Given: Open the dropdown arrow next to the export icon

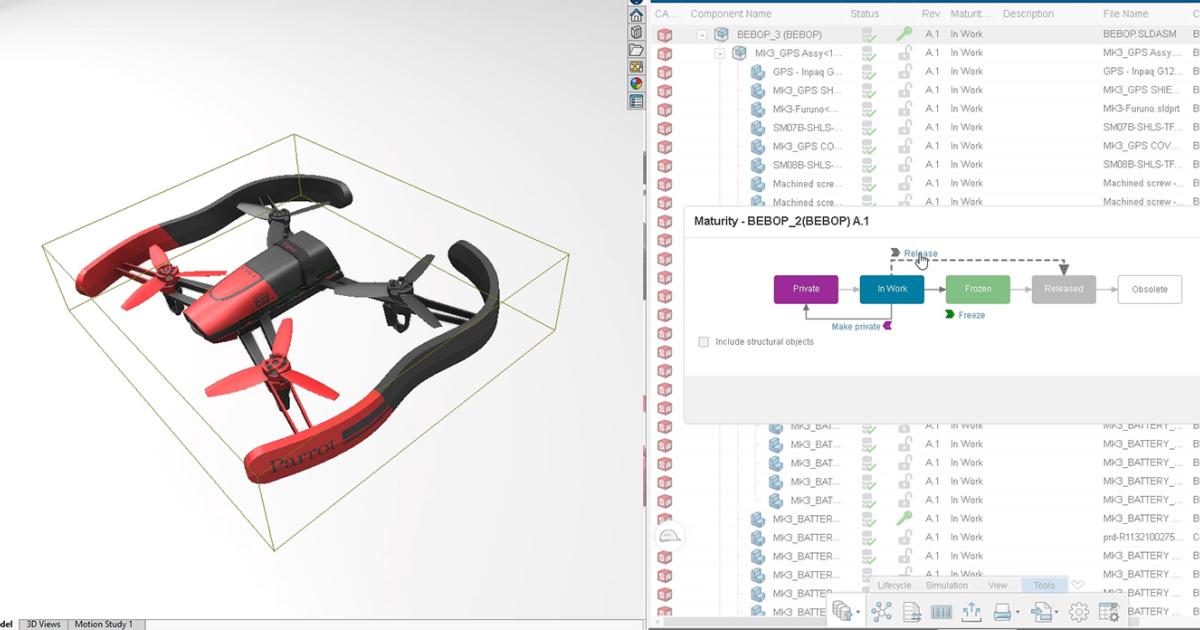Looking at the screenshot, I should coord(1055,612).
